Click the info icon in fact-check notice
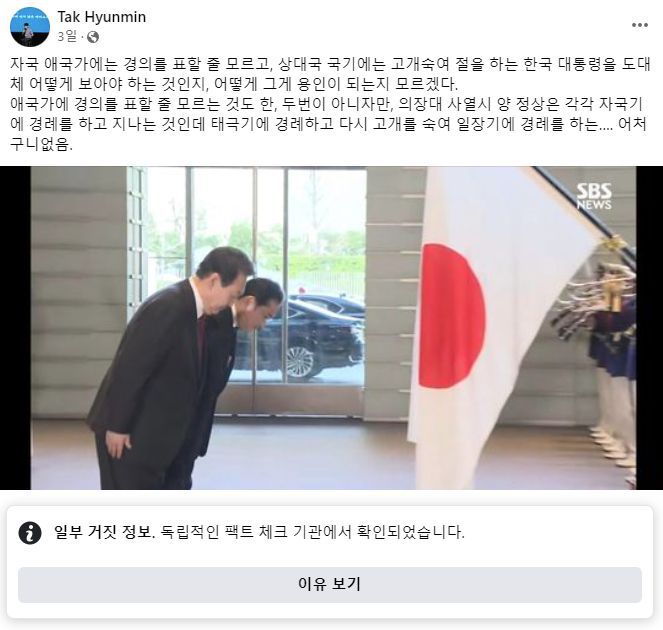Viewport: 663px width, 630px height. coord(30,532)
